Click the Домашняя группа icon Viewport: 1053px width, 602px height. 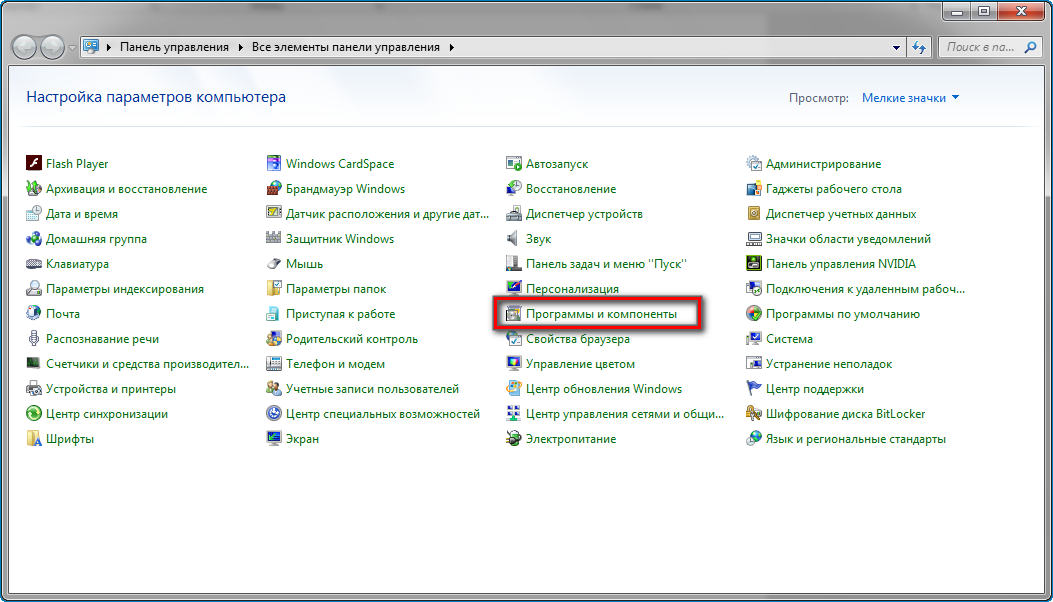coord(34,239)
